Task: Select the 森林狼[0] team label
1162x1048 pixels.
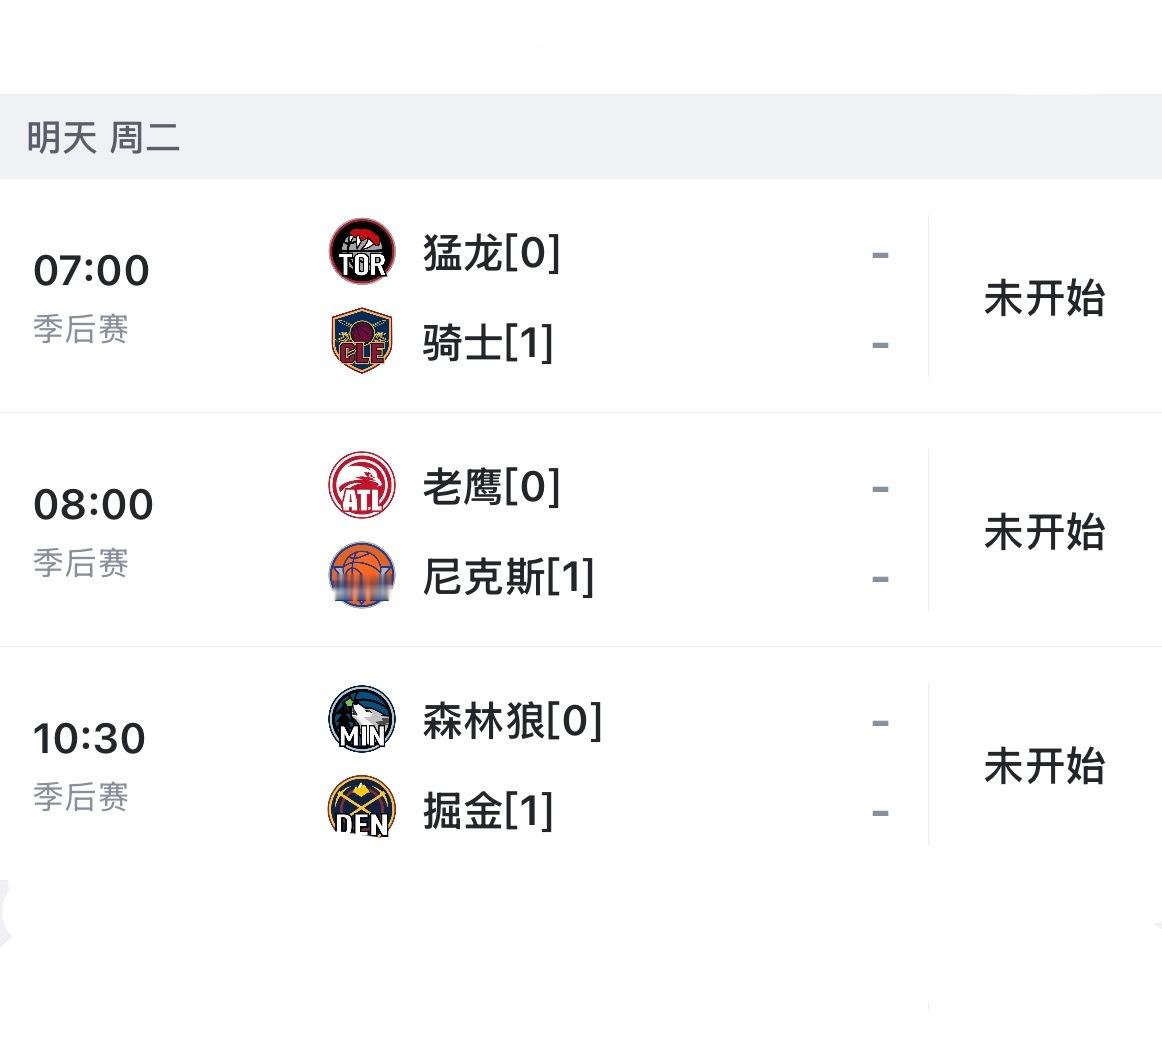Action: coord(510,720)
